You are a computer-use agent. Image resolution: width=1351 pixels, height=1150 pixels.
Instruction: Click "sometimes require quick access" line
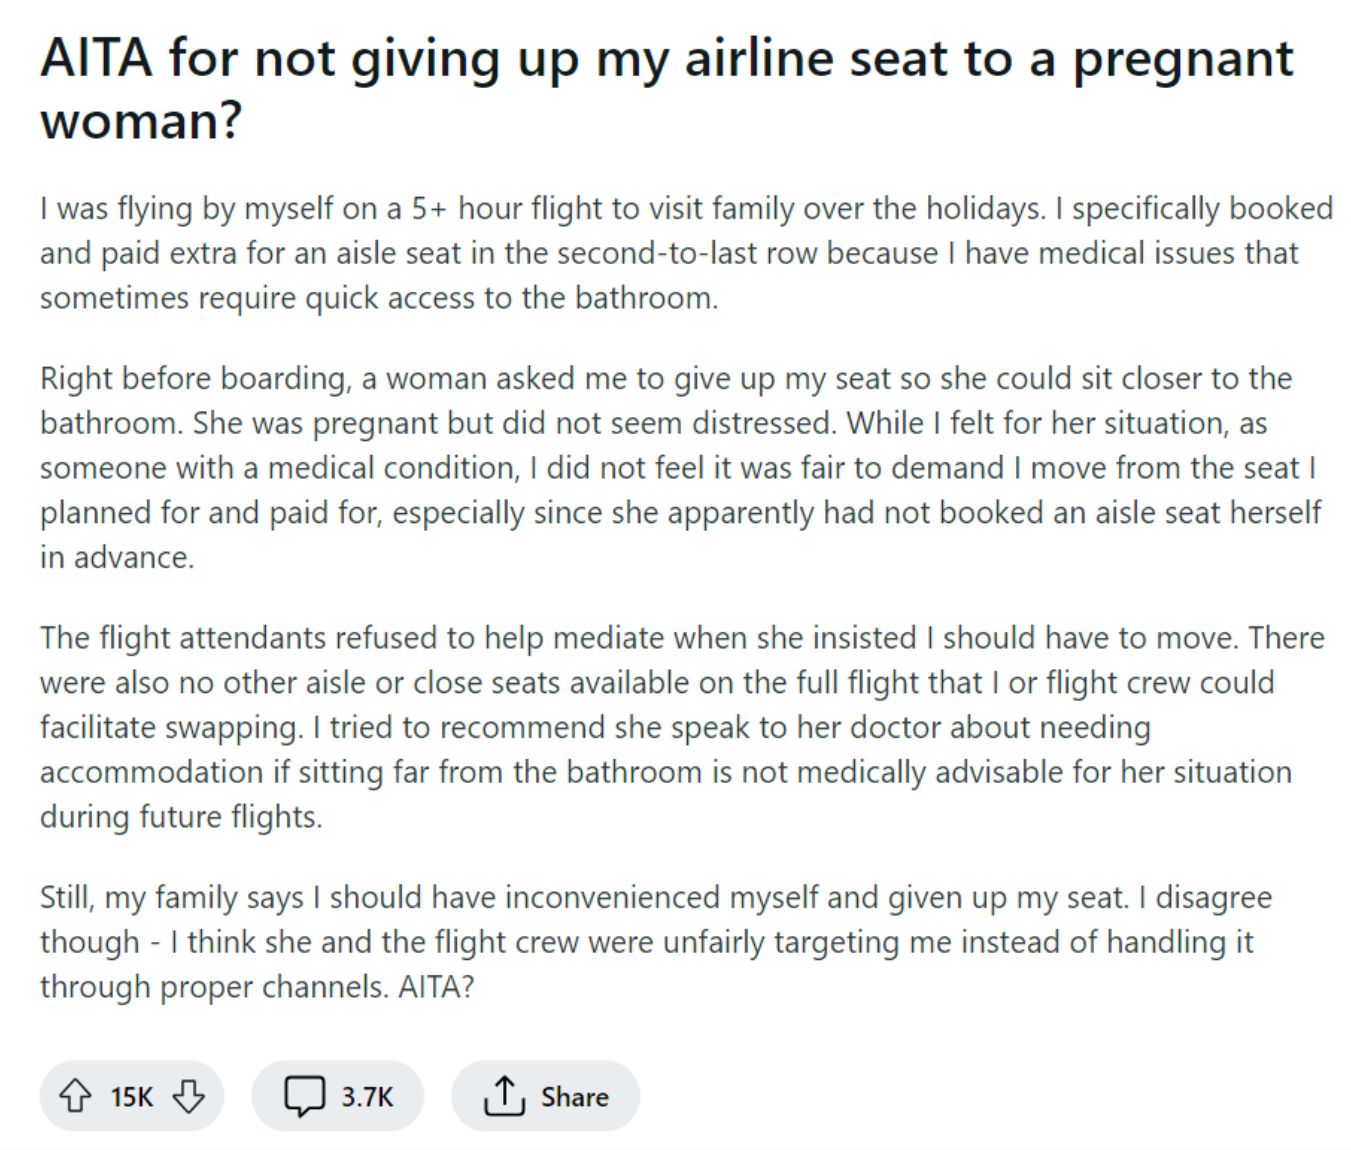379,298
